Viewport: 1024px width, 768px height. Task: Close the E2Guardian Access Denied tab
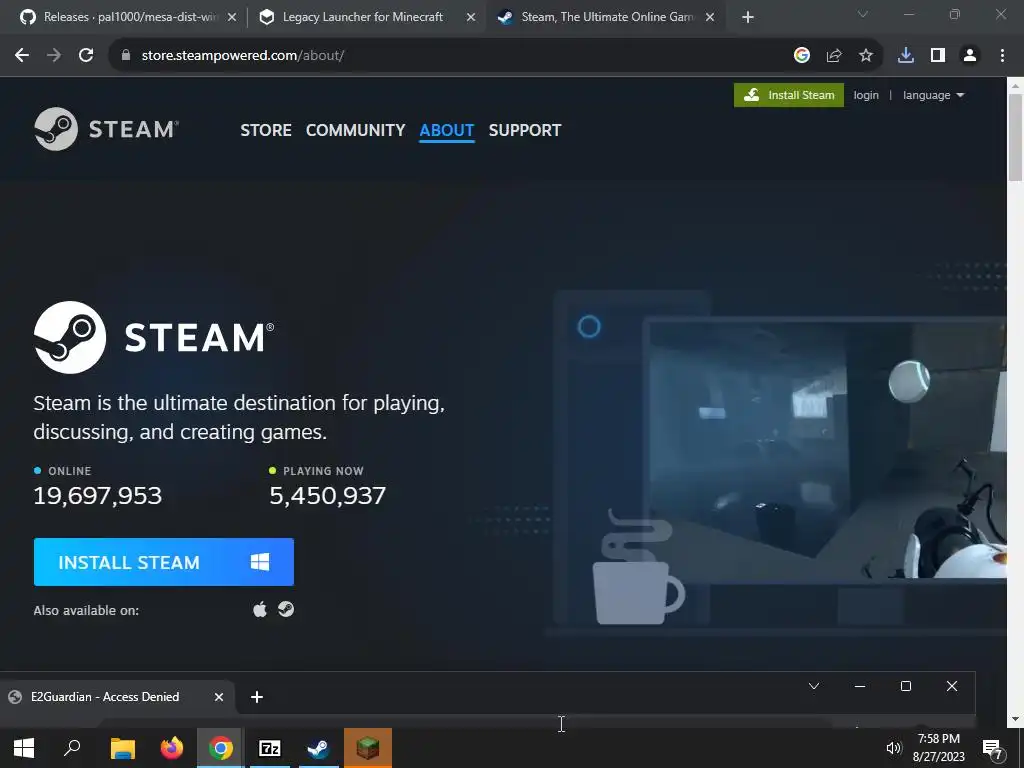pos(219,697)
